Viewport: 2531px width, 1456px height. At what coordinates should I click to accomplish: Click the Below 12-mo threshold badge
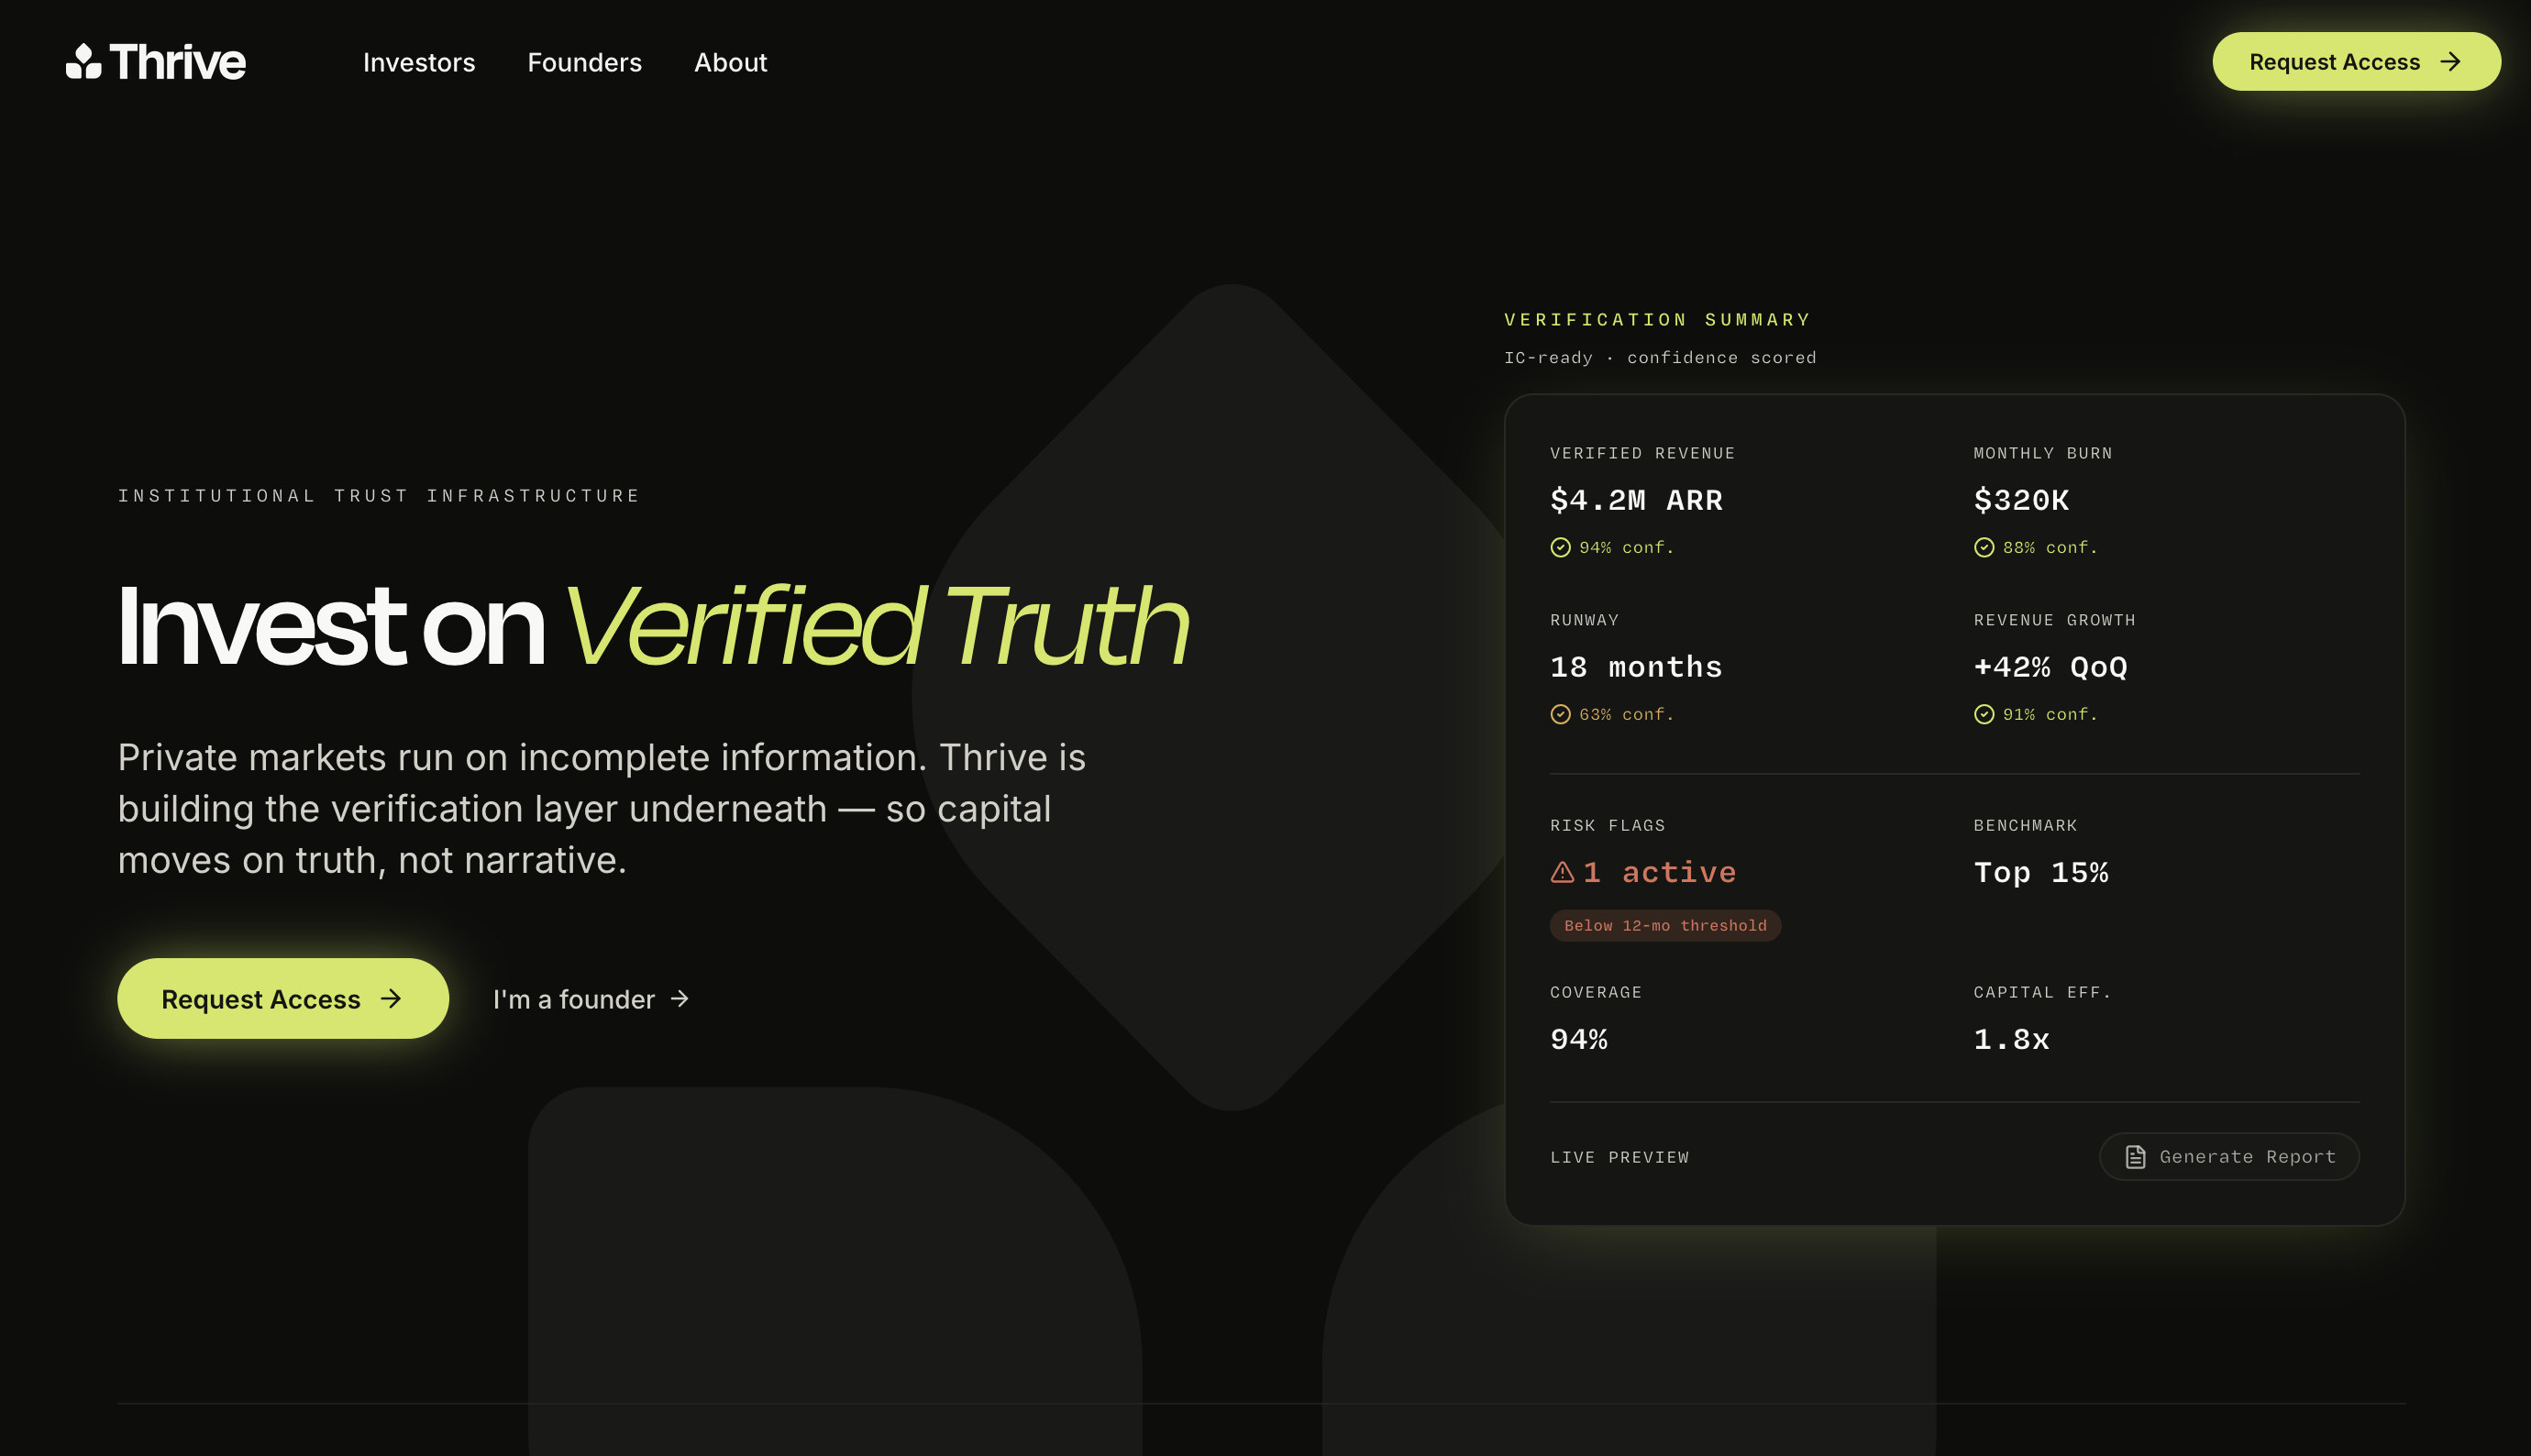point(1665,925)
